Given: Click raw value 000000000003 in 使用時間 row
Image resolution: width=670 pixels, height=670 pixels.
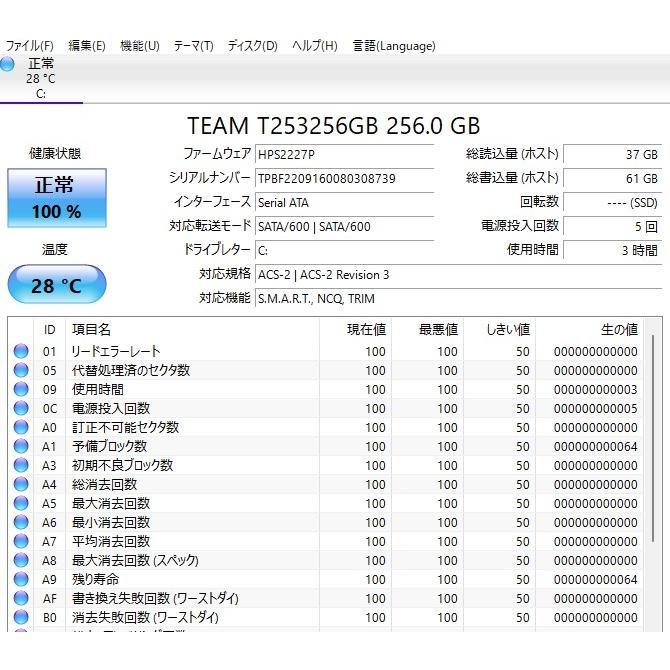Looking at the screenshot, I should click(596, 389).
